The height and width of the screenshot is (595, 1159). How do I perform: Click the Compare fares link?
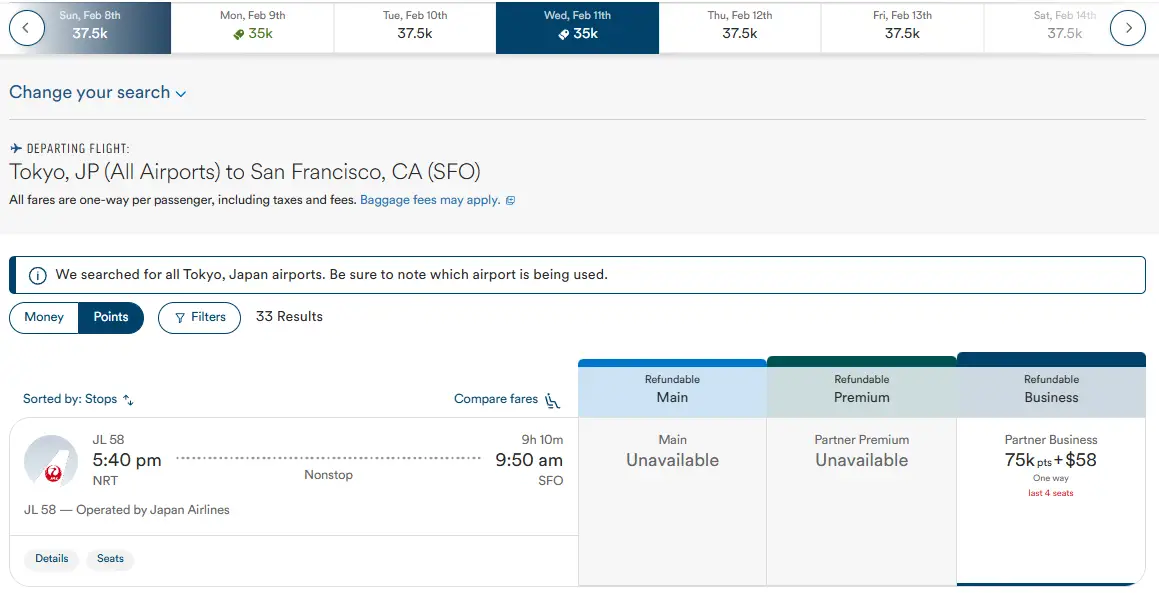point(496,399)
